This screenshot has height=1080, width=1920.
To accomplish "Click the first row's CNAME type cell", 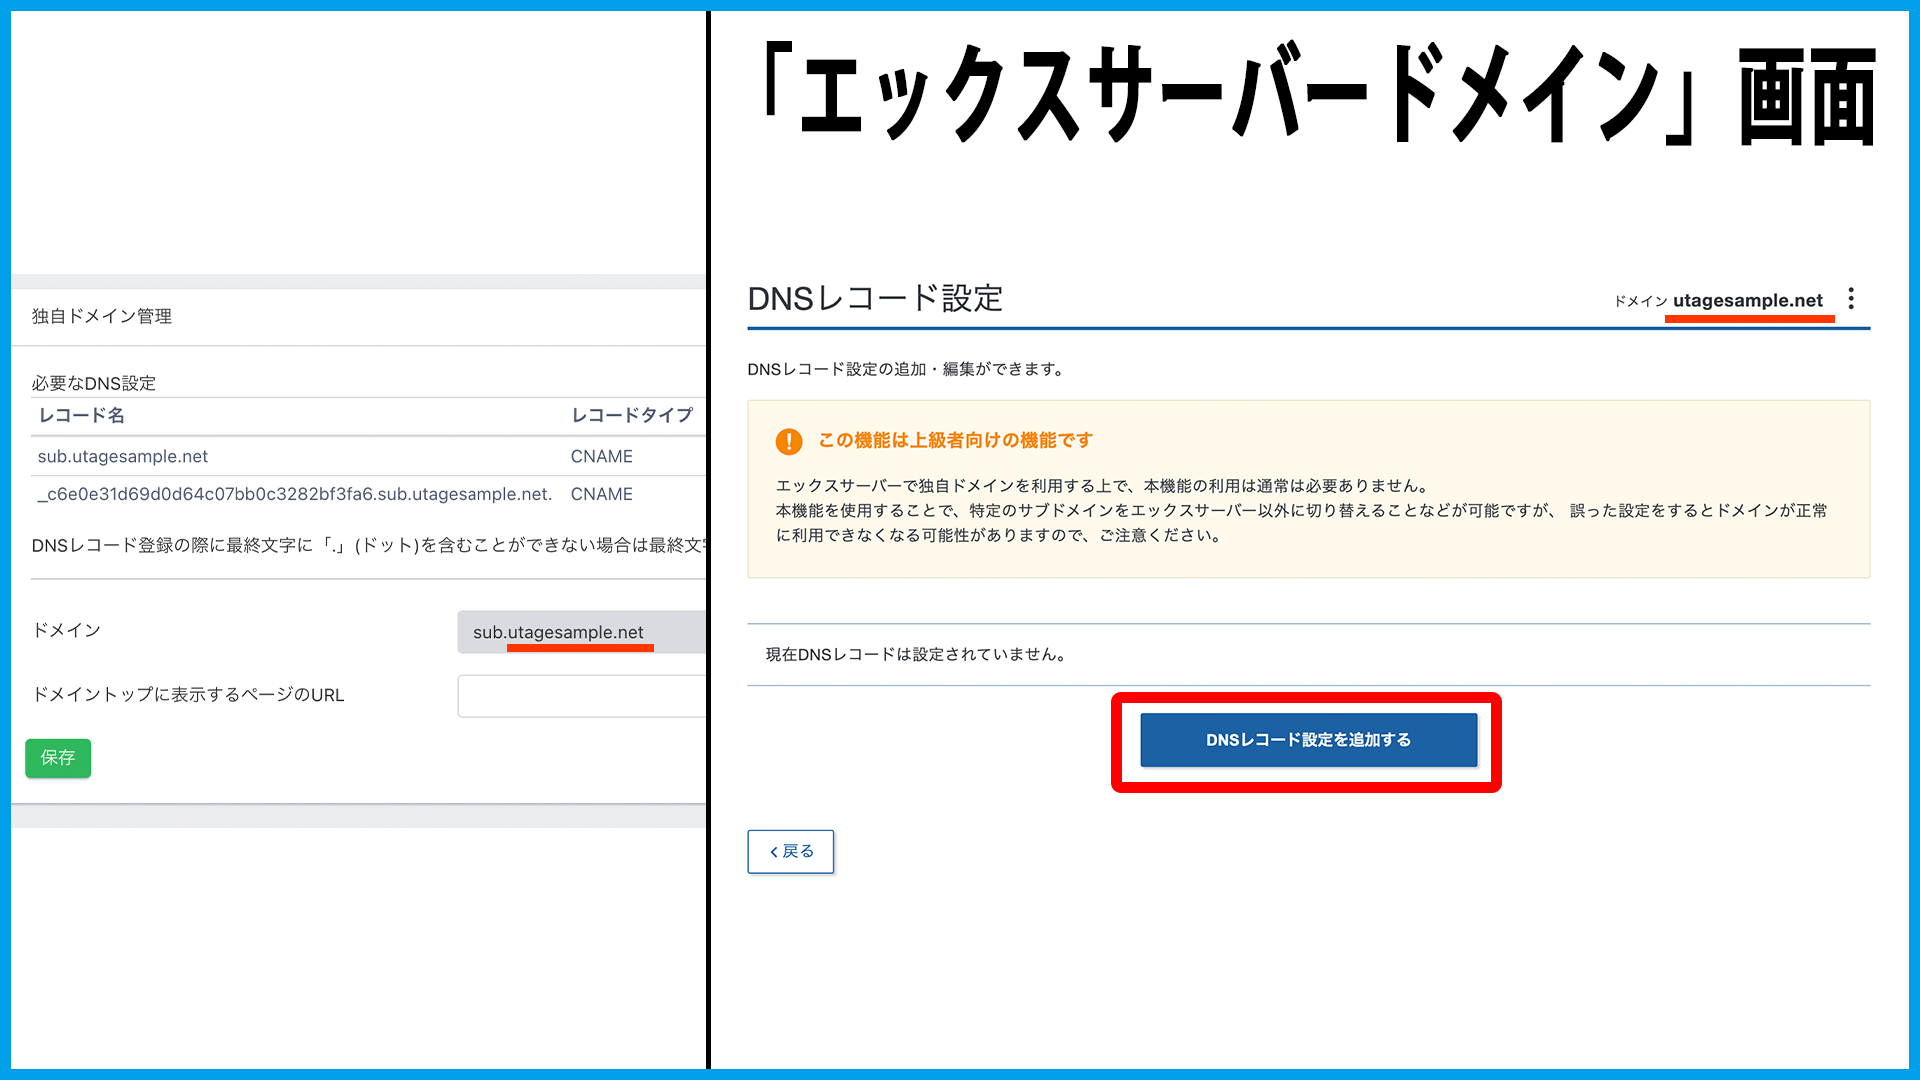I will (x=601, y=456).
